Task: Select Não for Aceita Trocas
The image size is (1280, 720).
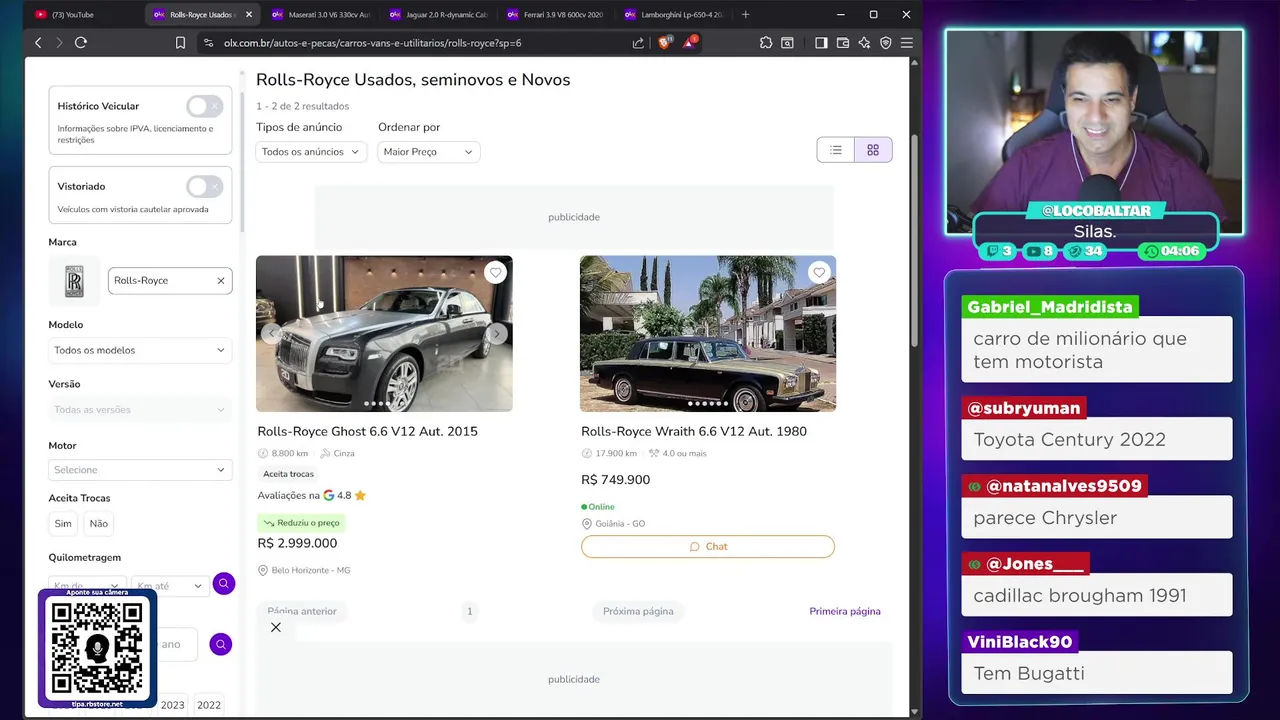Action: pos(98,523)
